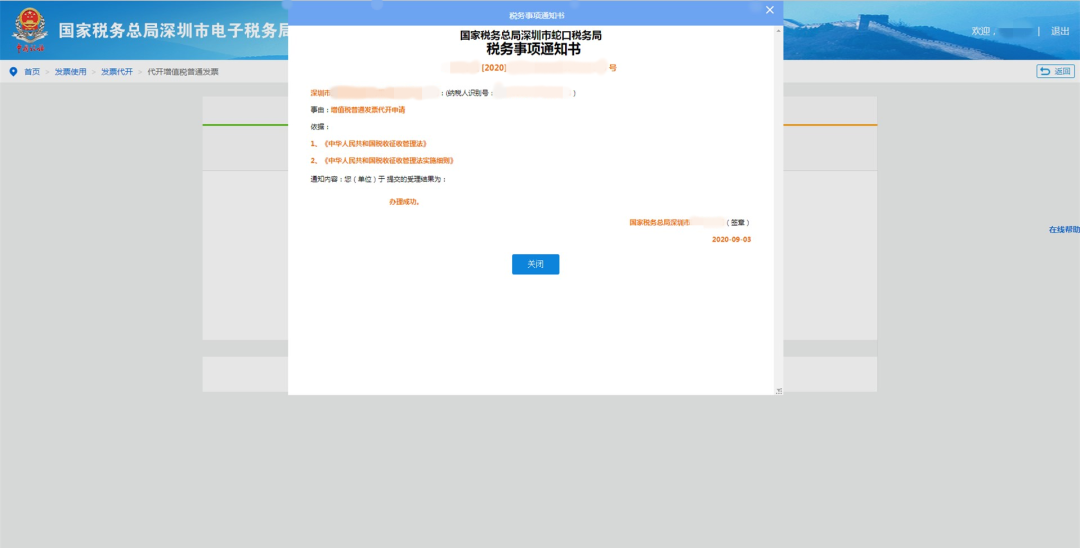Open 首页 in the breadcrumb
The width and height of the screenshot is (1080, 548).
point(32,72)
